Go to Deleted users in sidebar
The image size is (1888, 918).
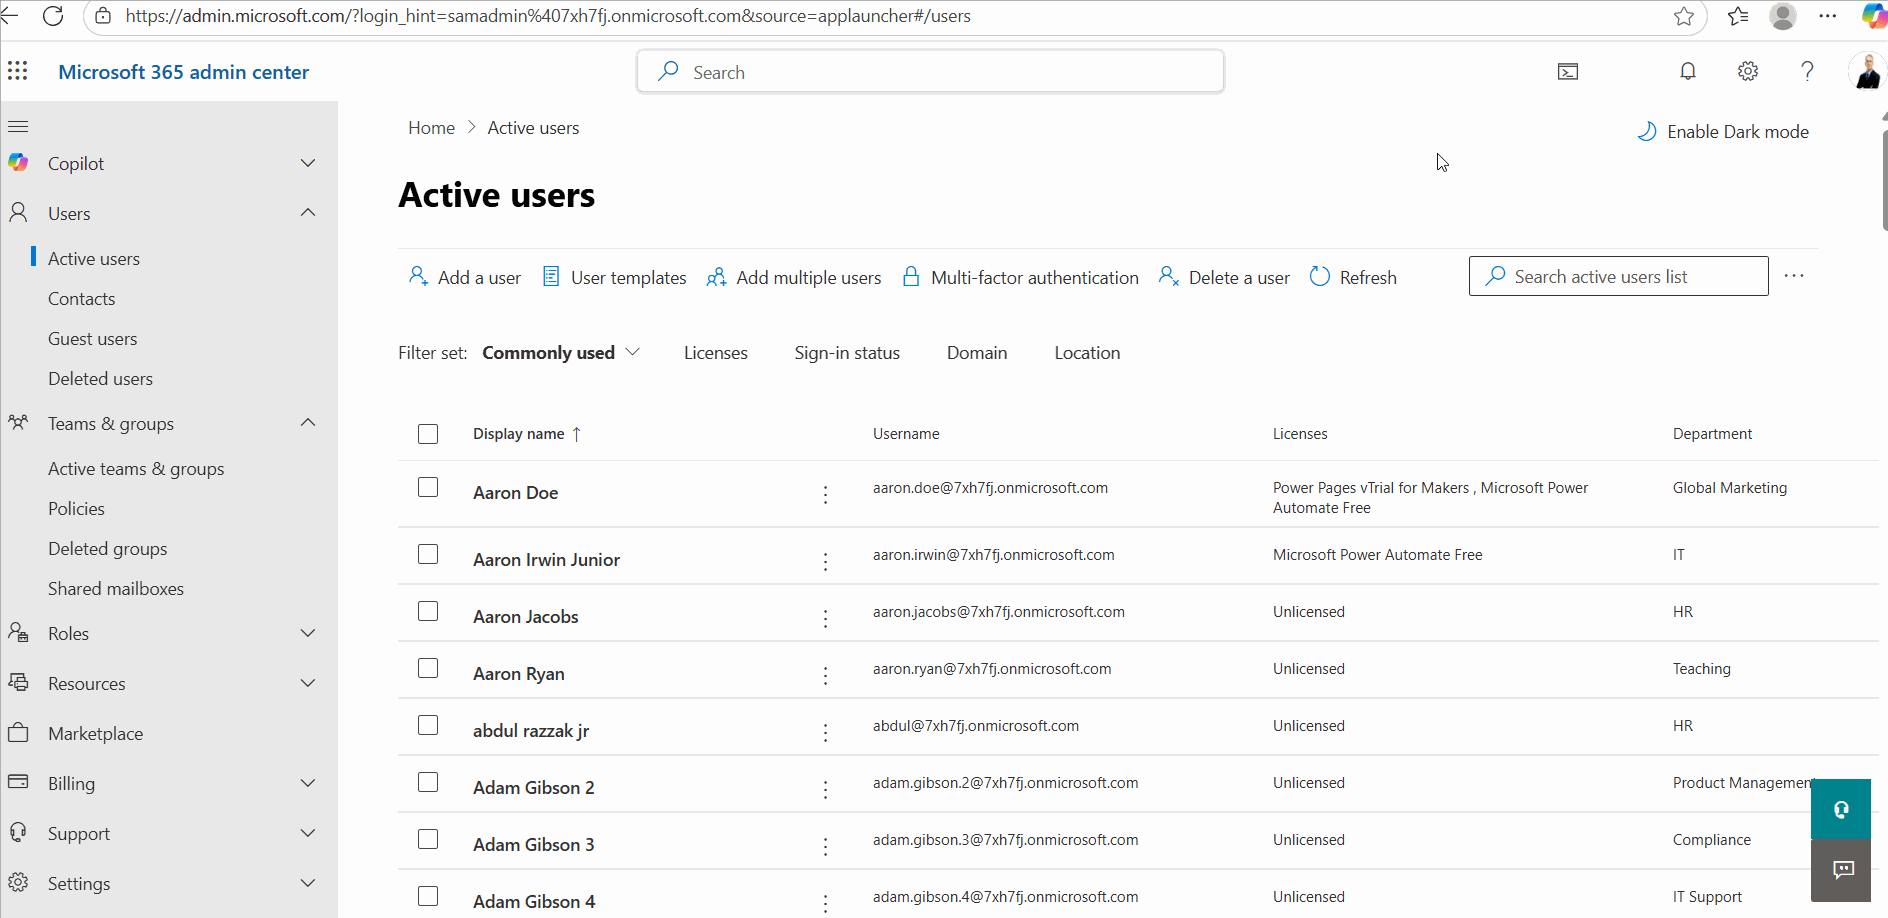pos(100,379)
